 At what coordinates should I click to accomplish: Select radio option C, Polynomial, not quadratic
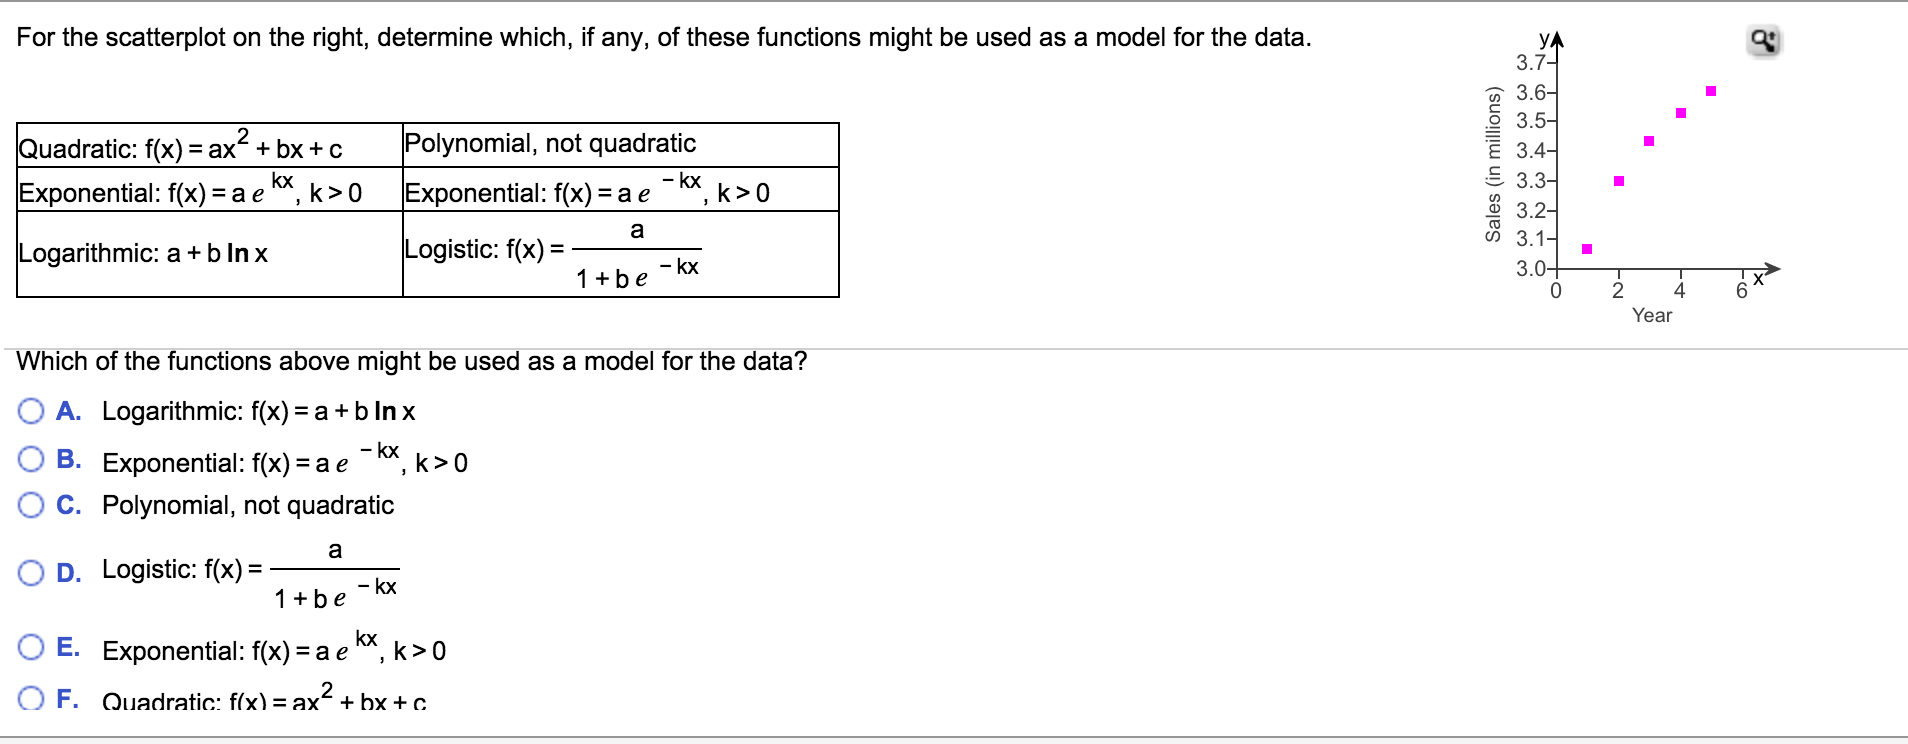pos(31,505)
